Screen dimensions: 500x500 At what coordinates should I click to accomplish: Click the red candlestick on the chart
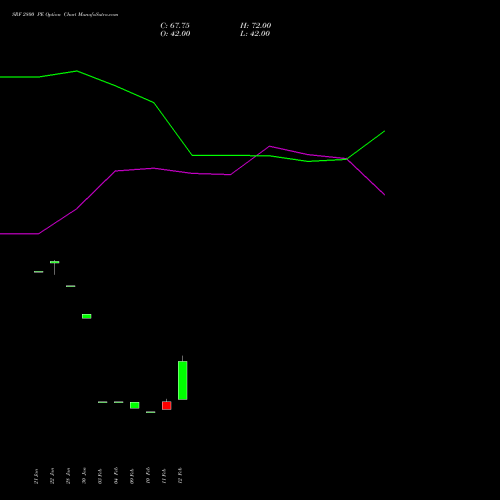coord(167,405)
